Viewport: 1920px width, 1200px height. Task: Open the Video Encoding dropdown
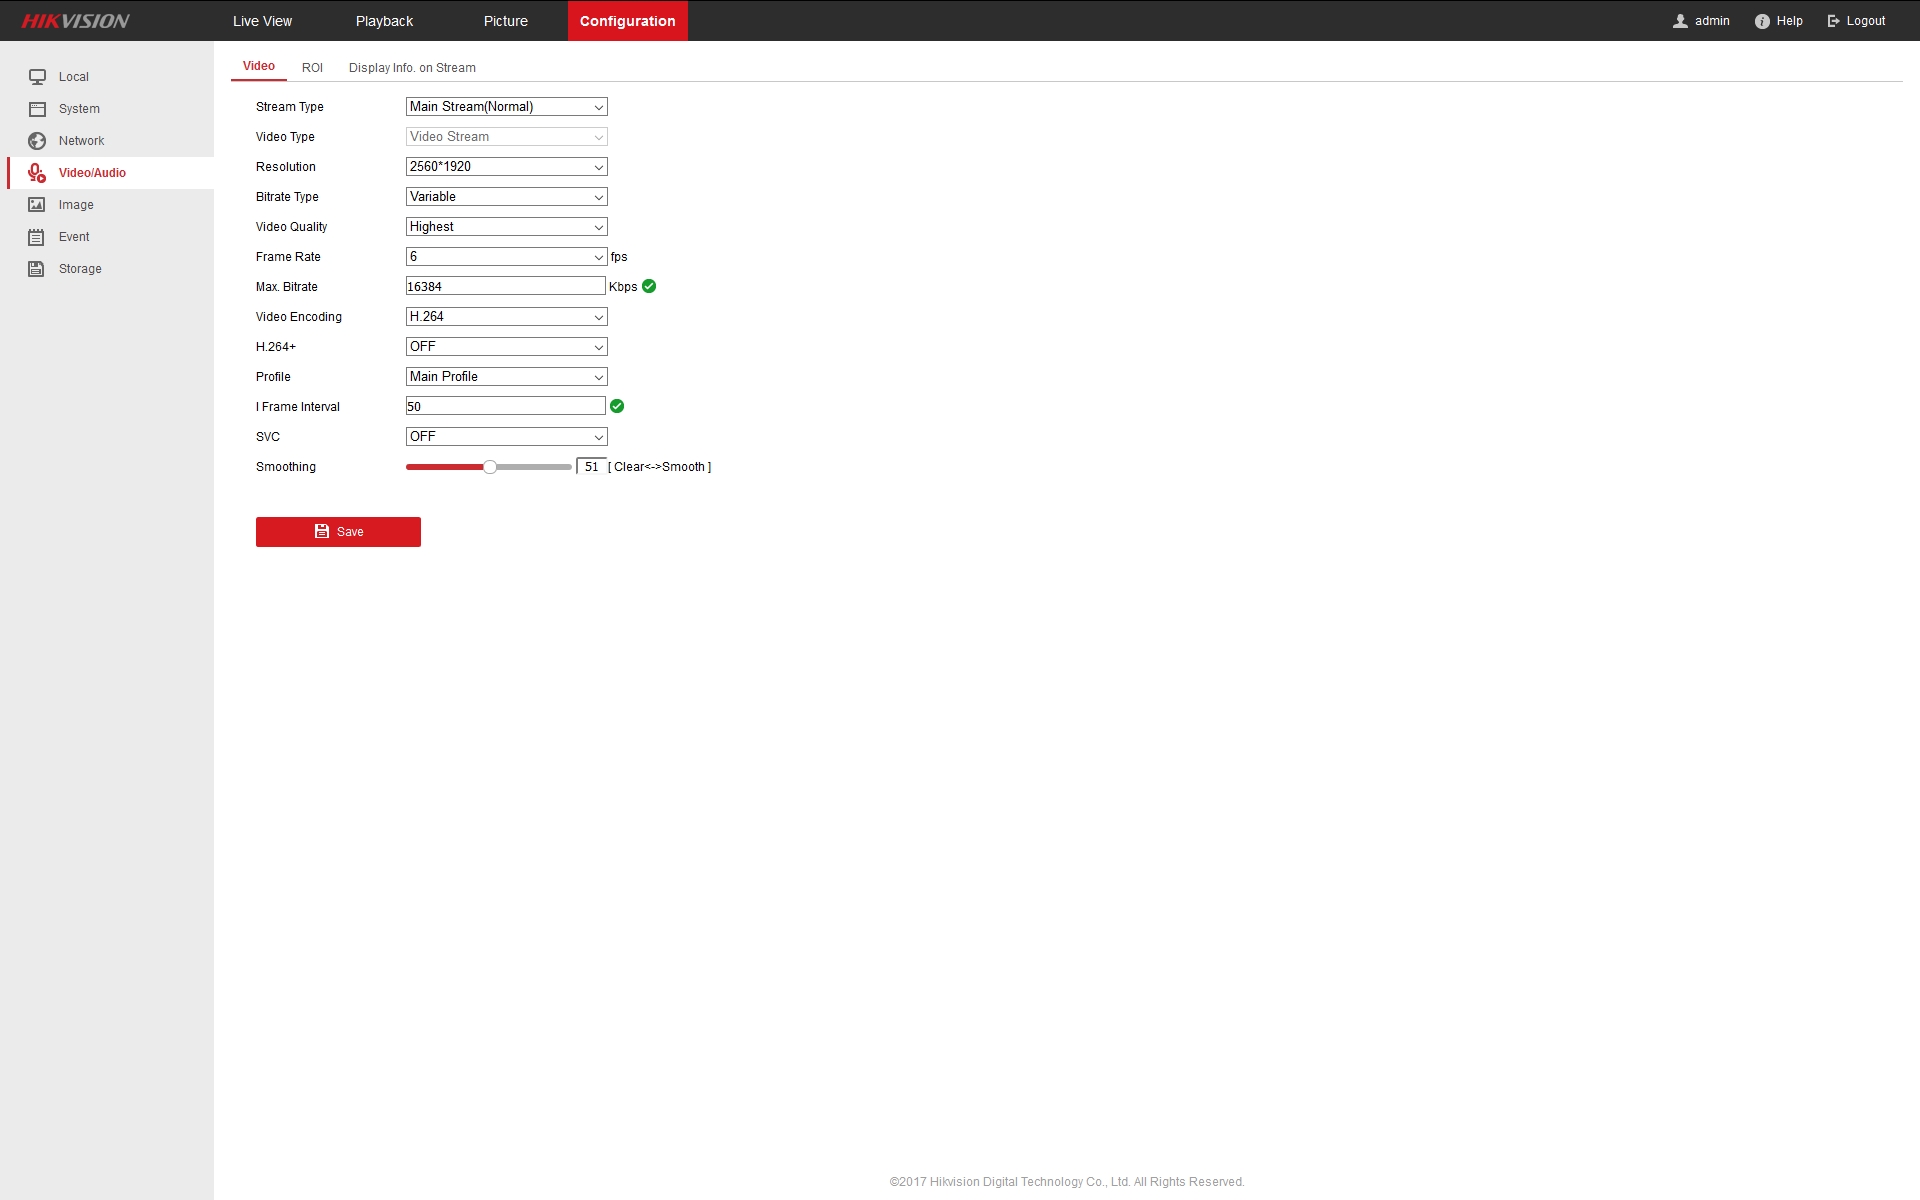tap(506, 317)
